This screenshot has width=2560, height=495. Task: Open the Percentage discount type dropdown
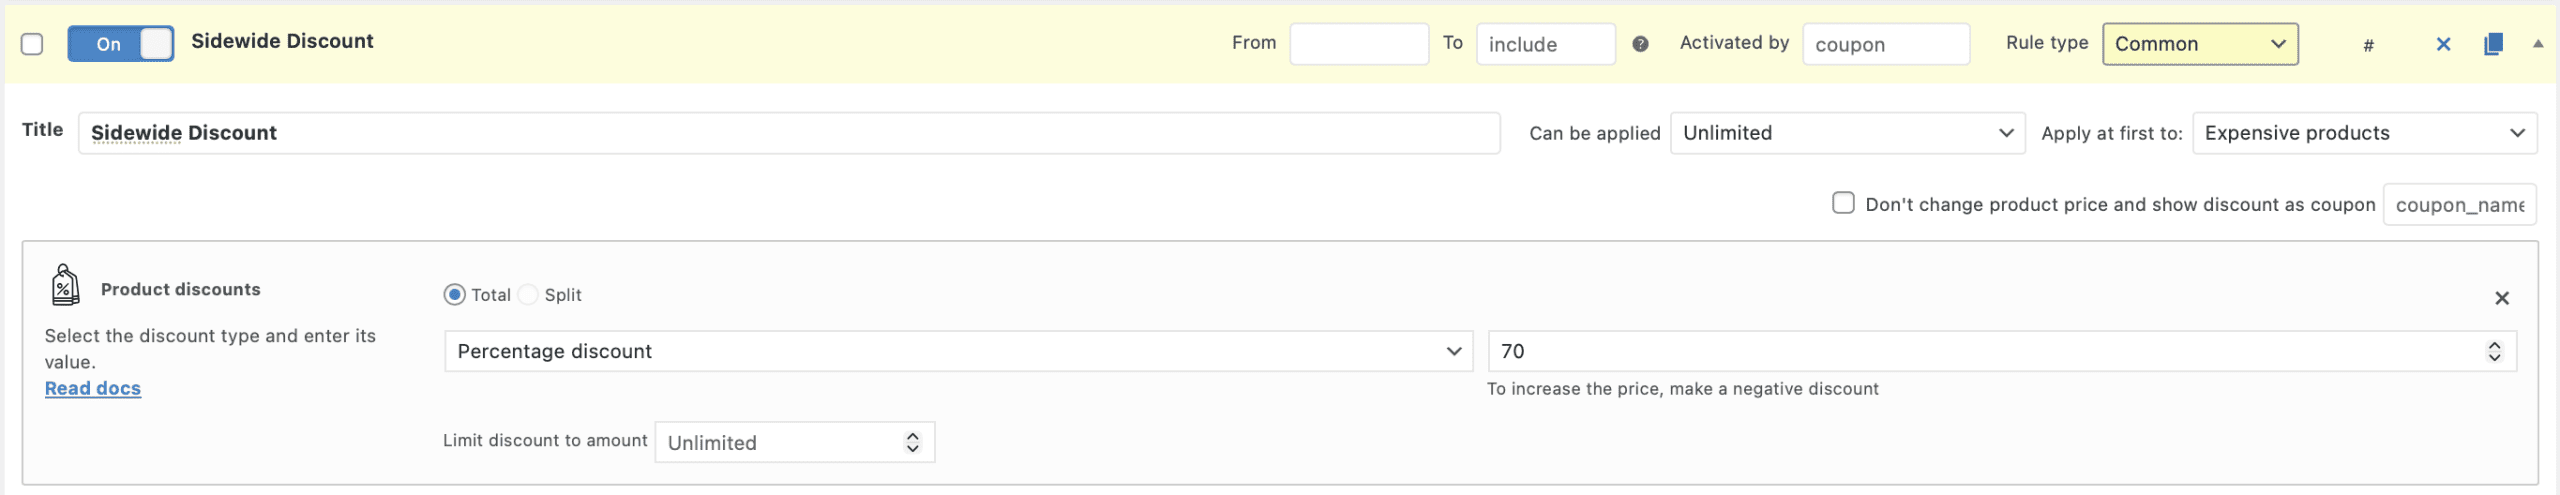(x=958, y=351)
